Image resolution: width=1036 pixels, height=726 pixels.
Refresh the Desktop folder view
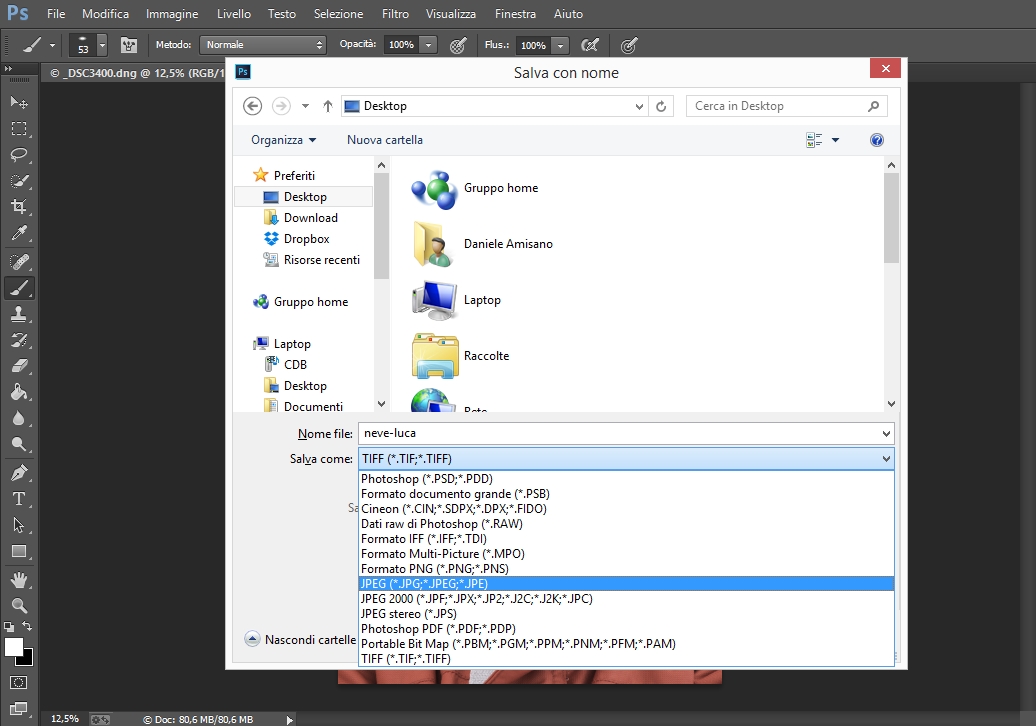point(661,106)
